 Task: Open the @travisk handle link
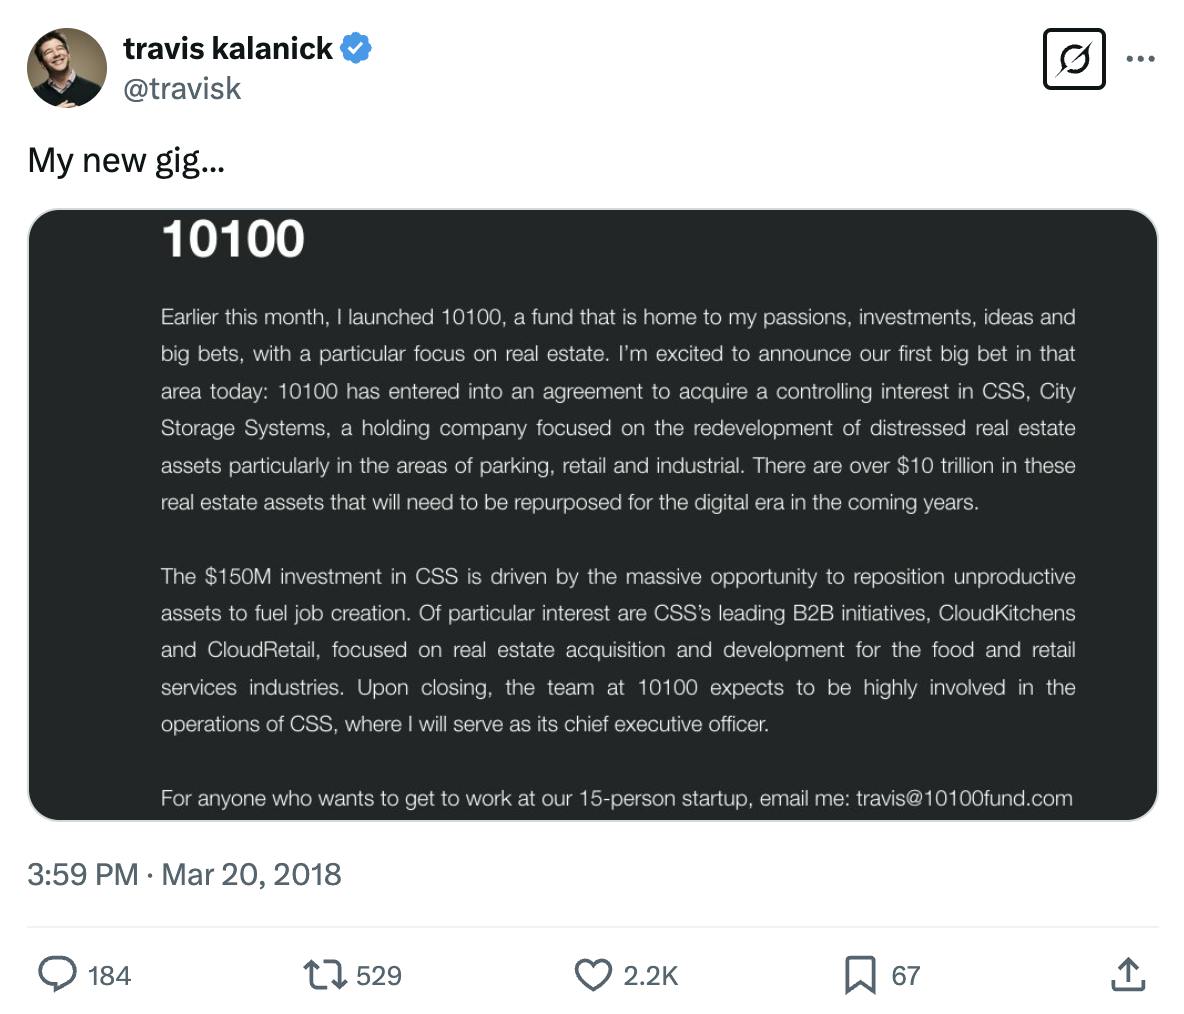(x=182, y=89)
